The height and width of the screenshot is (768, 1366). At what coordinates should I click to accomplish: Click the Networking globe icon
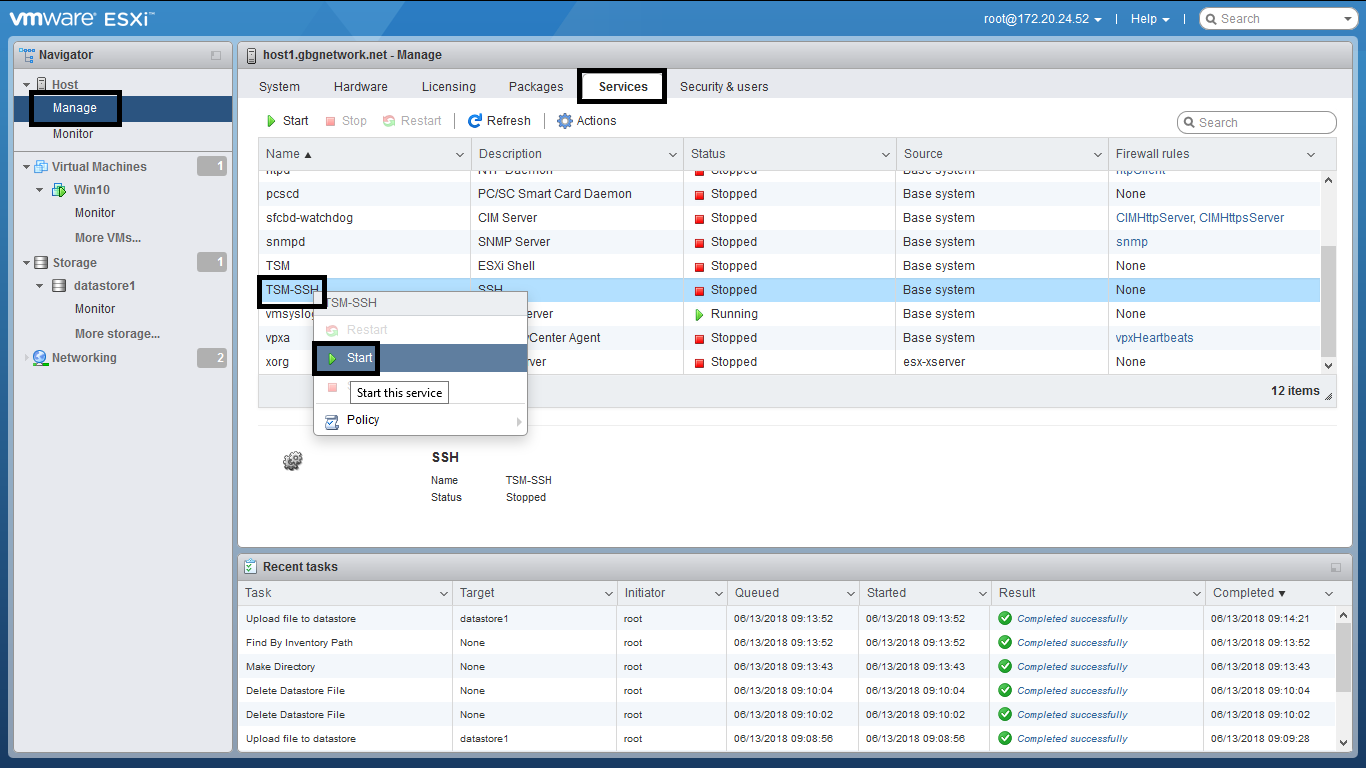40,358
